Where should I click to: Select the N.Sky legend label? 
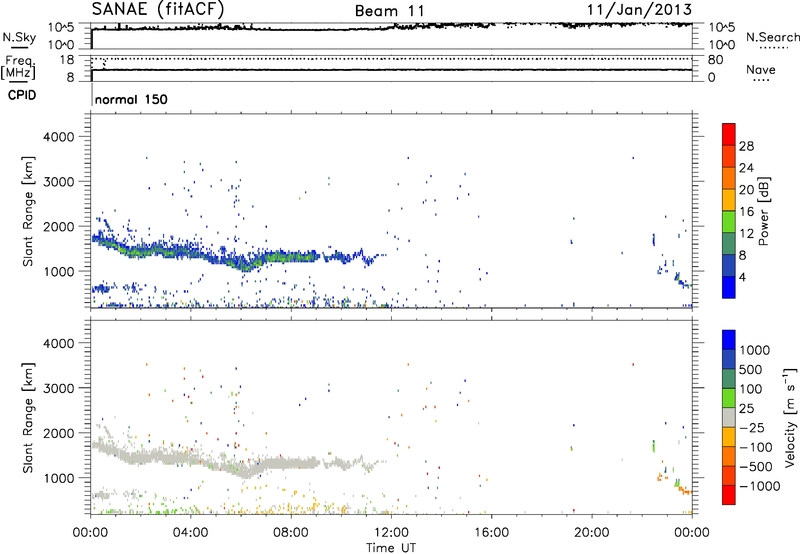click(x=19, y=37)
